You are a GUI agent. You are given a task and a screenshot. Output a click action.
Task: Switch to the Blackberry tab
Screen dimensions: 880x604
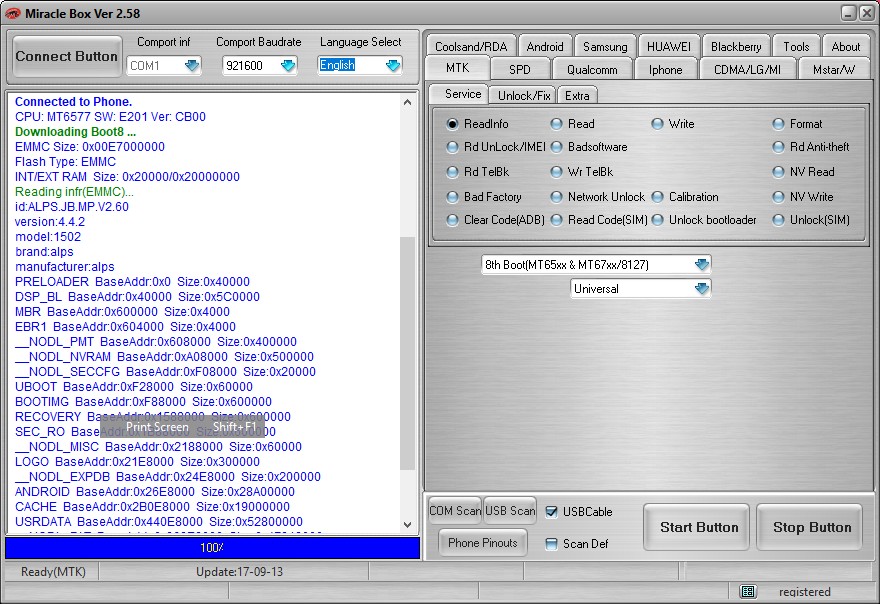(736, 47)
